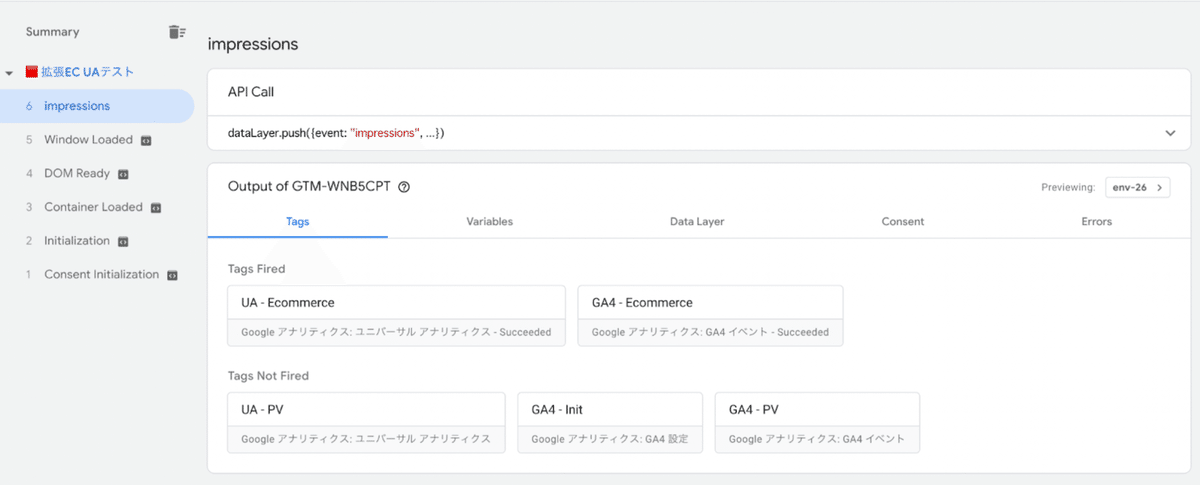Expand the dataLayer.push API call chevron
The image size is (1200, 485).
tap(1170, 133)
